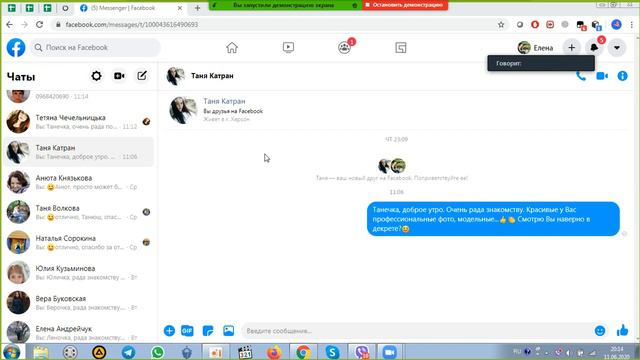This screenshot has width=640, height=360.
Task: Open the emoji picker
Action: (600, 331)
